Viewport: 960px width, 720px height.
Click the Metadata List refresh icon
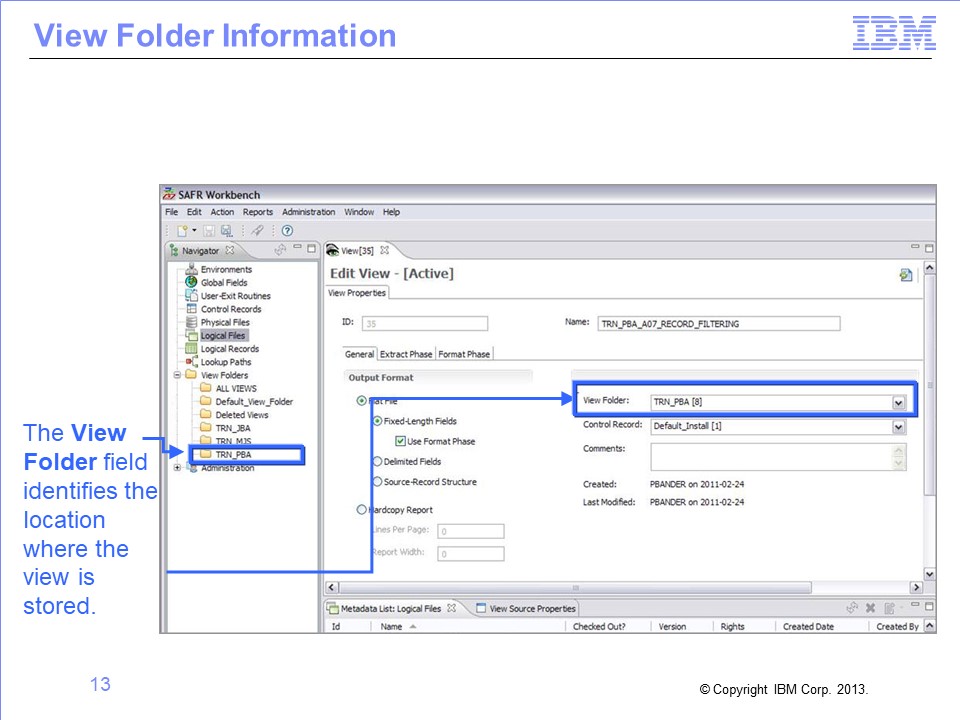pyautogui.click(x=852, y=607)
